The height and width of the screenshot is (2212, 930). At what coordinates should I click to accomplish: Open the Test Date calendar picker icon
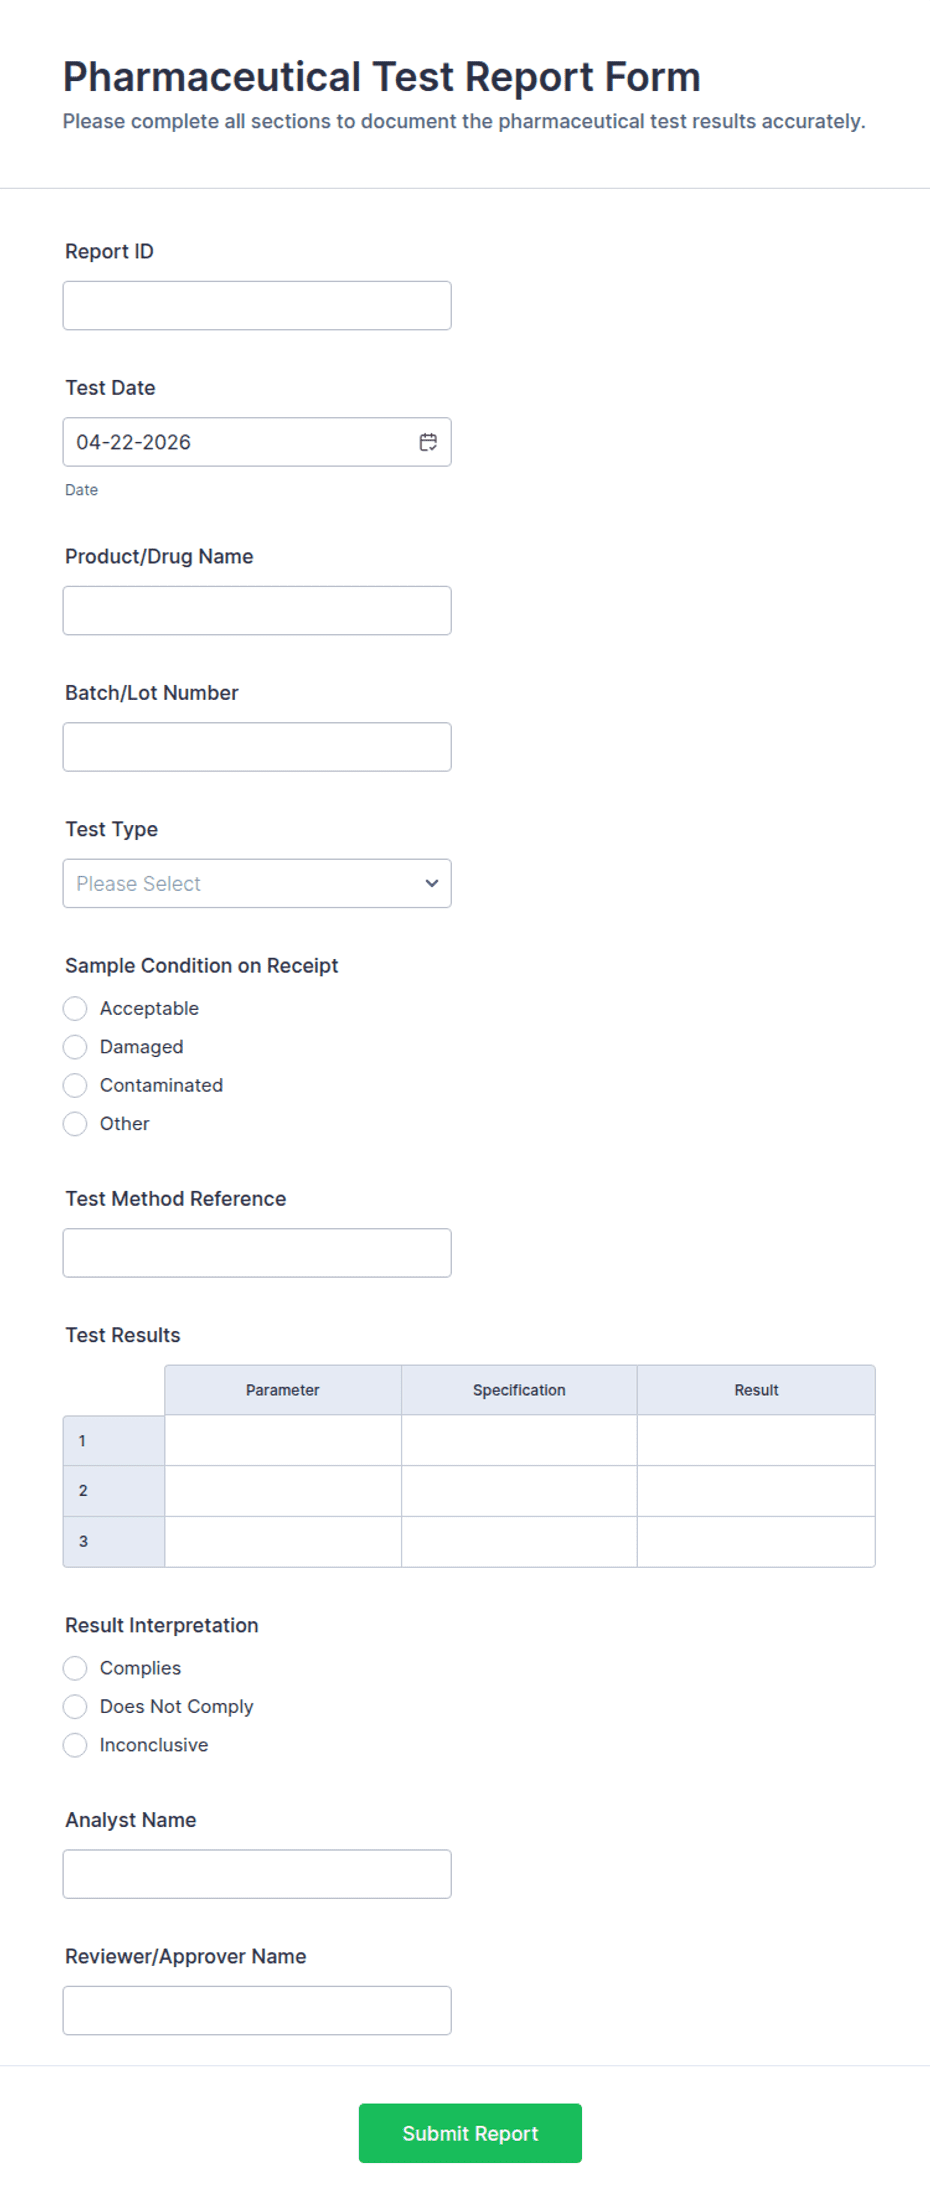coord(428,442)
